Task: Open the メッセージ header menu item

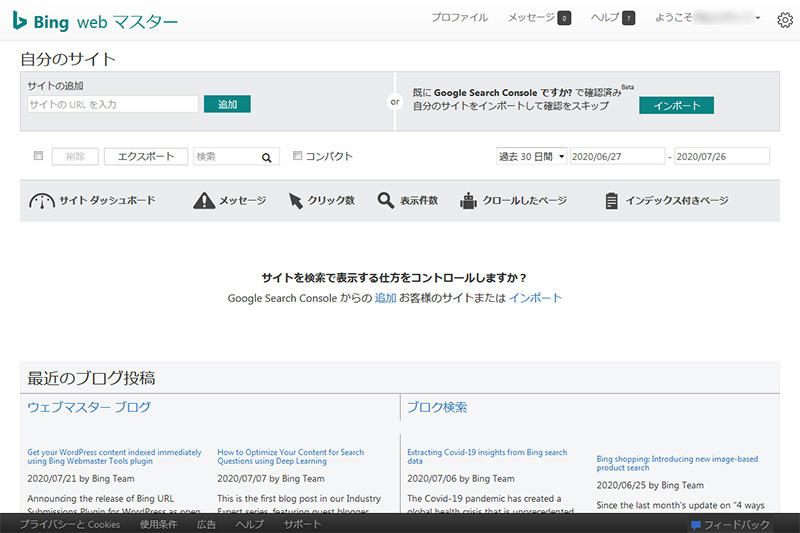Action: point(531,17)
